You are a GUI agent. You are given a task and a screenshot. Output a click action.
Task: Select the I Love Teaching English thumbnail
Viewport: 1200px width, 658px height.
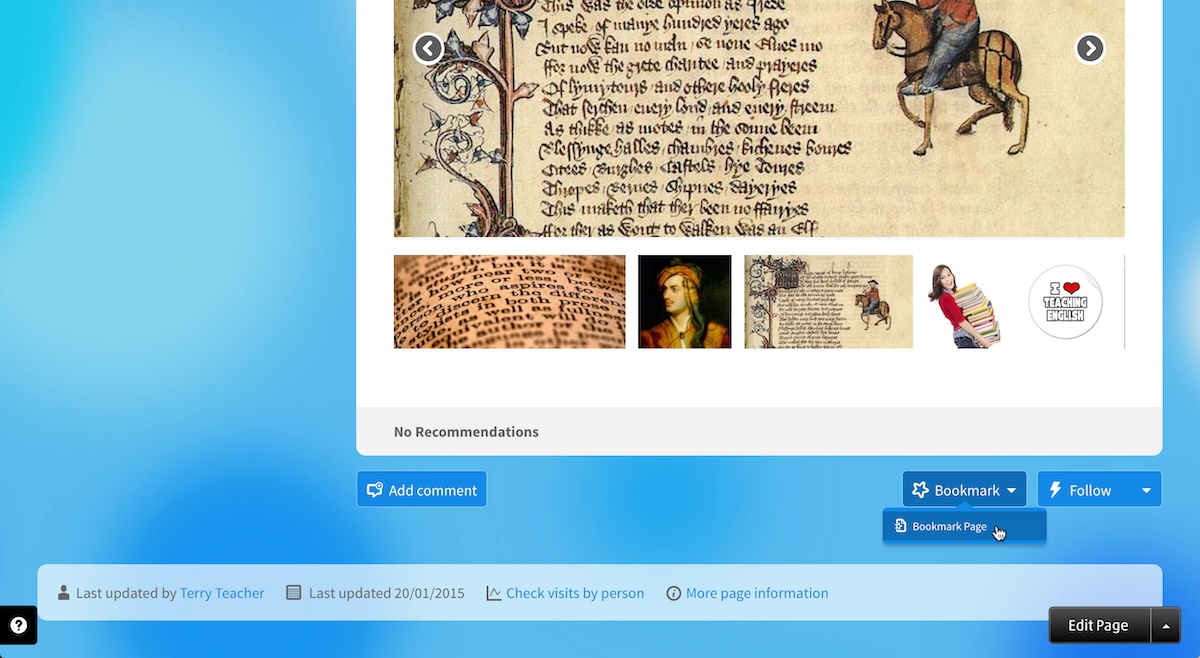(x=1065, y=301)
